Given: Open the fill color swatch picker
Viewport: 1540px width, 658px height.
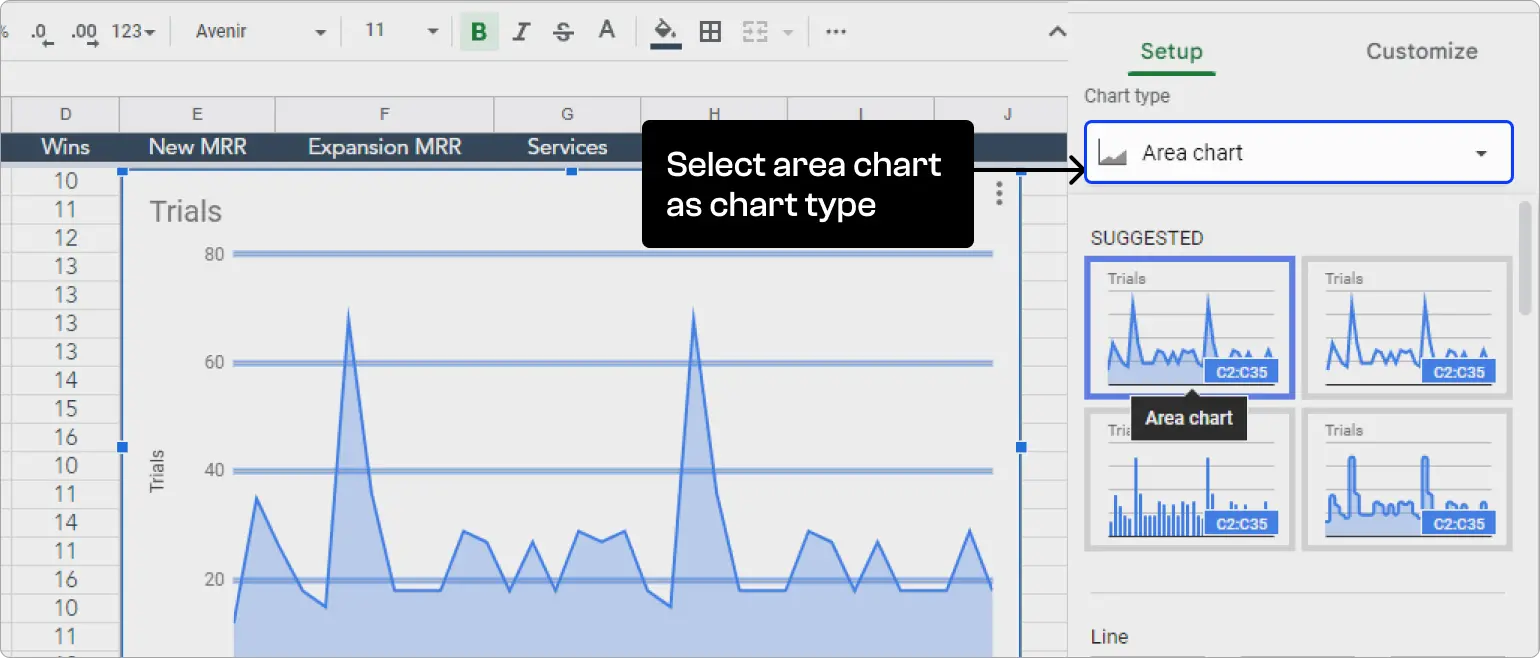Looking at the screenshot, I should pos(664,31).
